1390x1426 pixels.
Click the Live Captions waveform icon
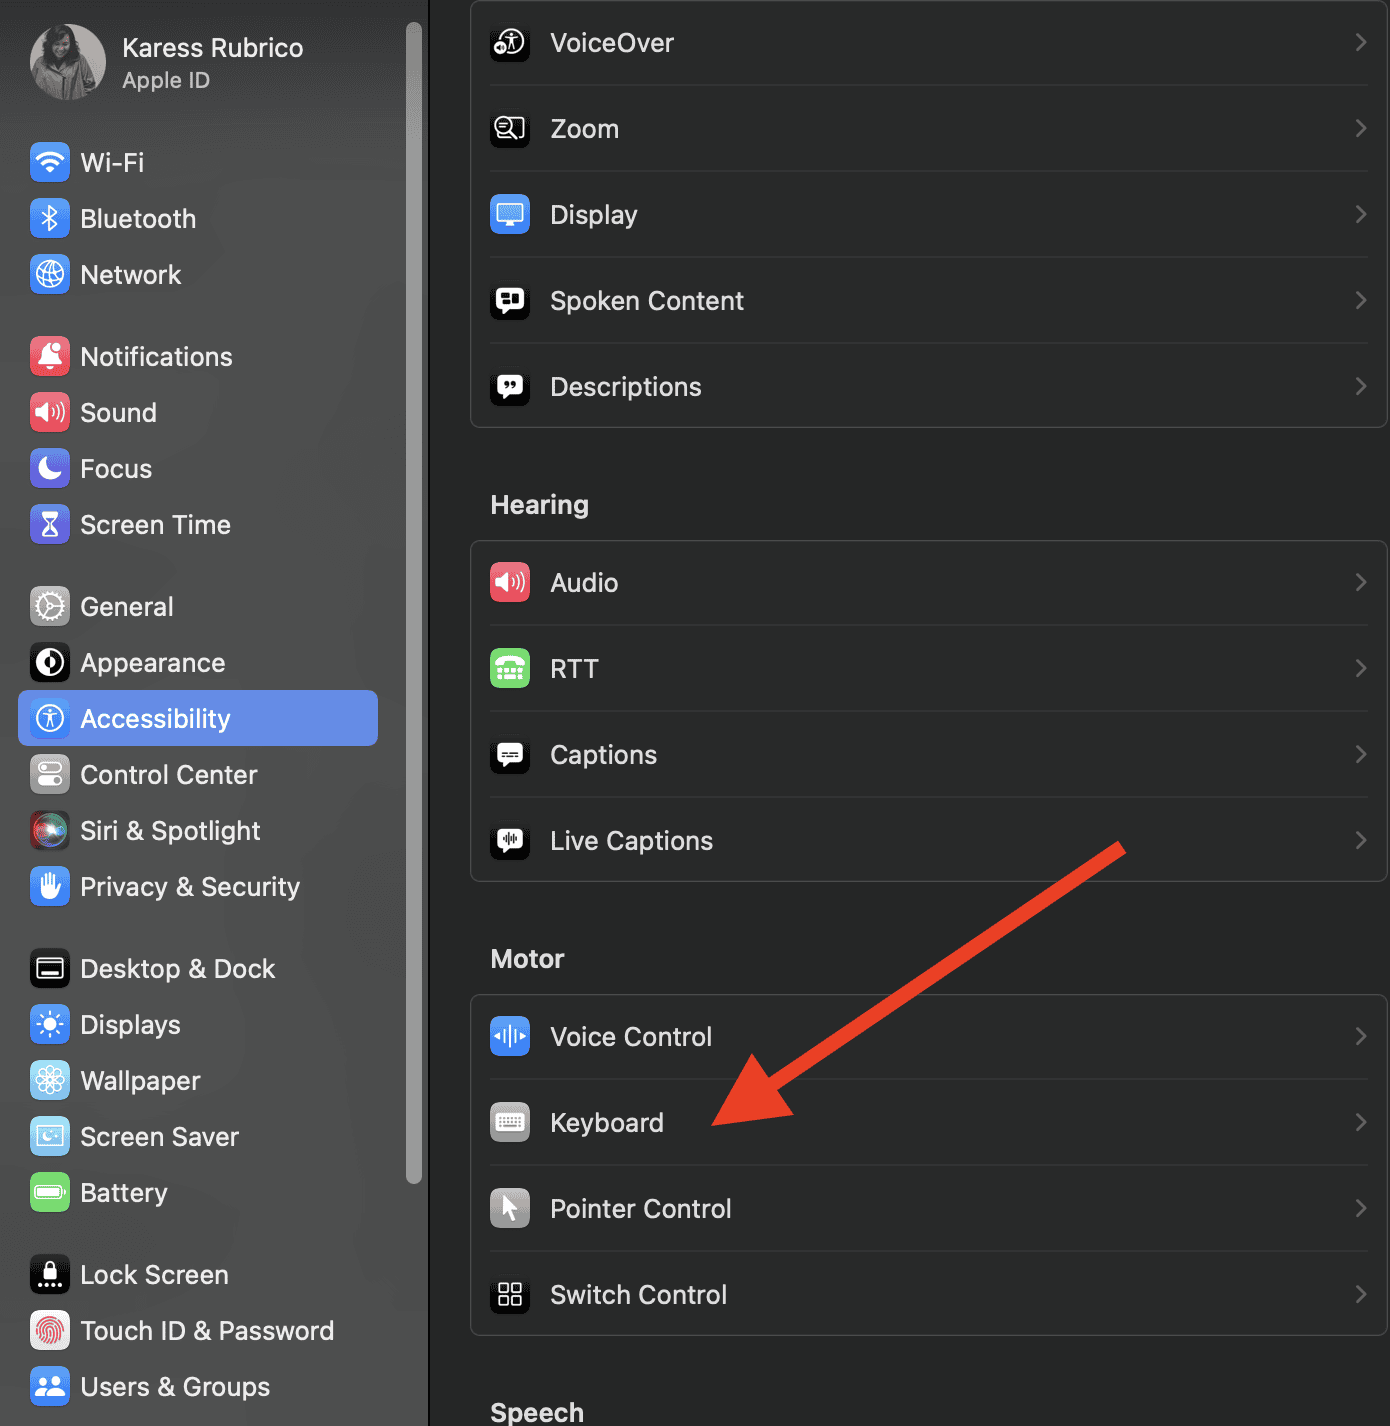tap(510, 841)
